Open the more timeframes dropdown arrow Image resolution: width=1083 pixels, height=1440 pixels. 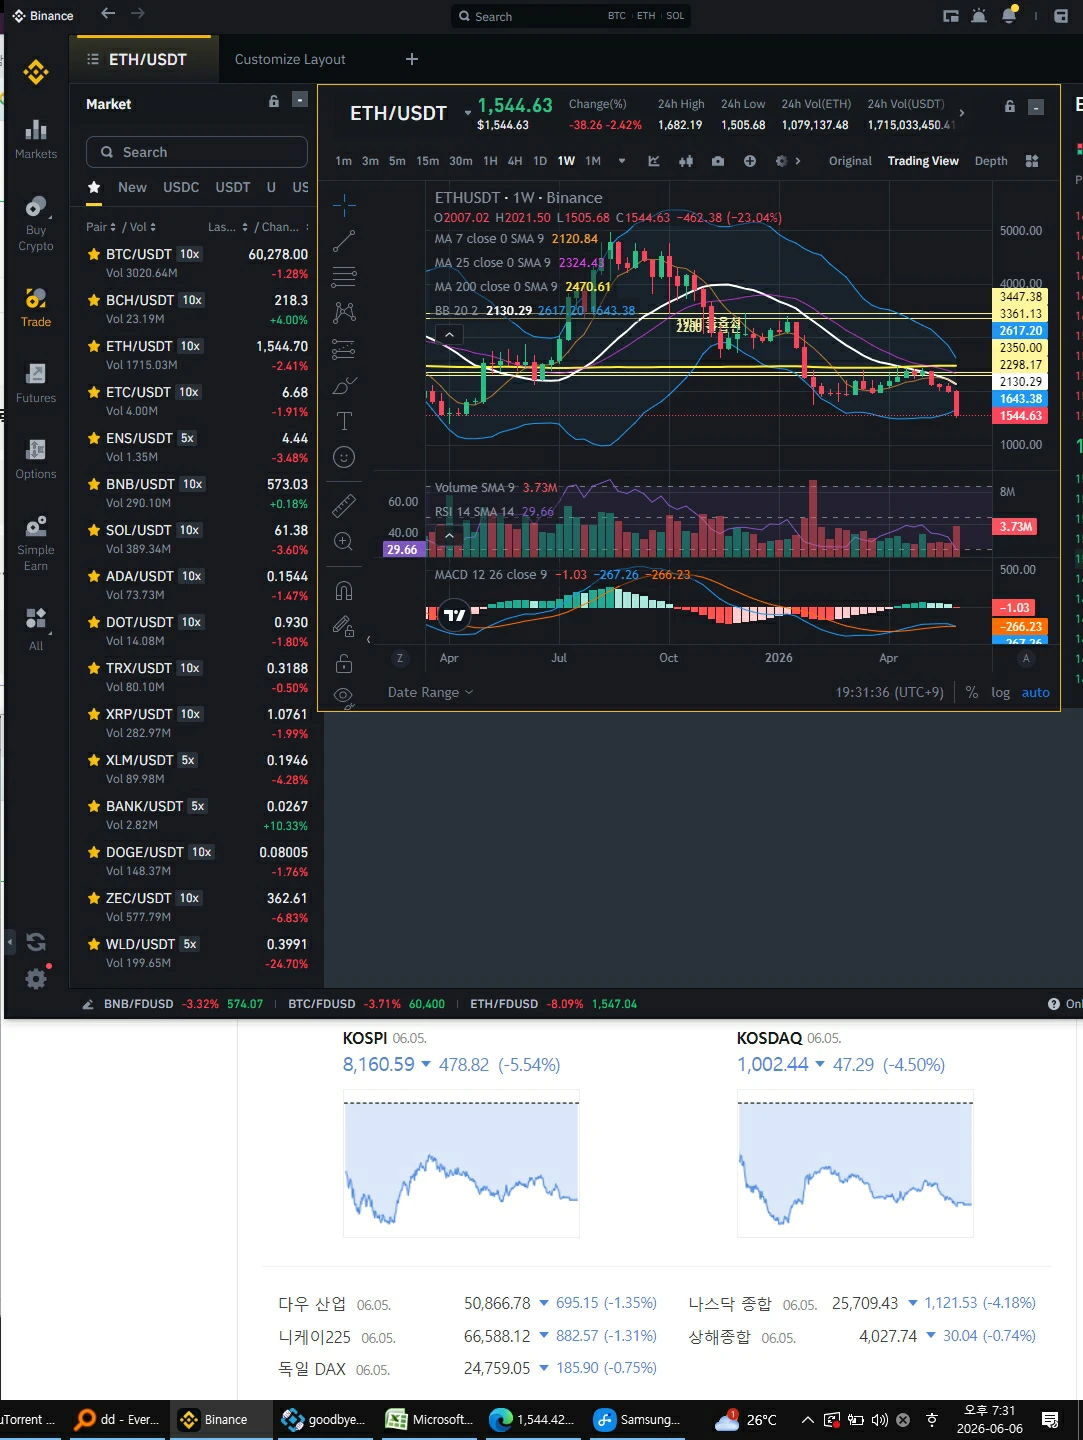622,161
